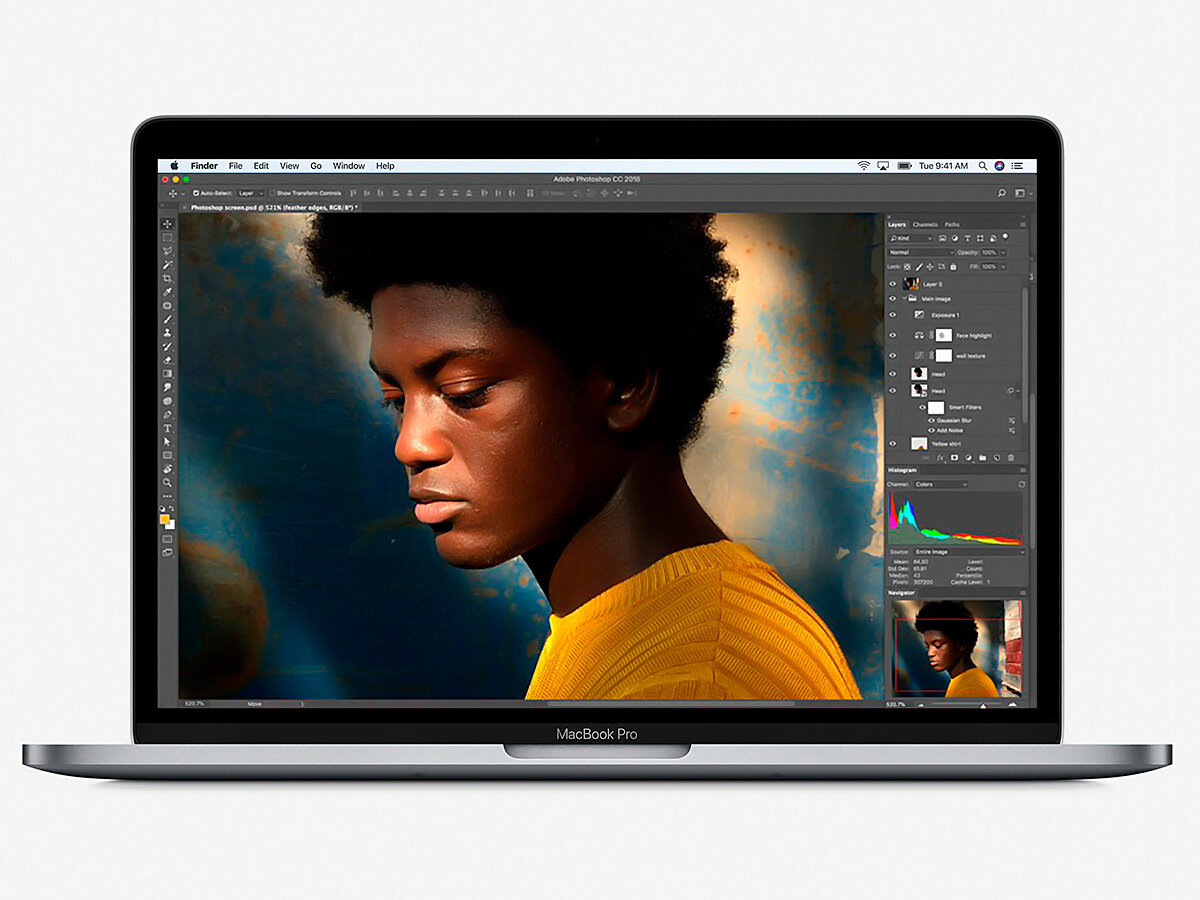1200x900 pixels.
Task: Select the Path Selection arrow tool
Action: (168, 441)
